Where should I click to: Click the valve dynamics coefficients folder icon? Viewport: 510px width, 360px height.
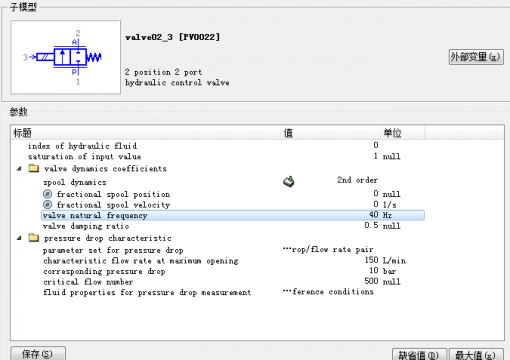click(34, 168)
